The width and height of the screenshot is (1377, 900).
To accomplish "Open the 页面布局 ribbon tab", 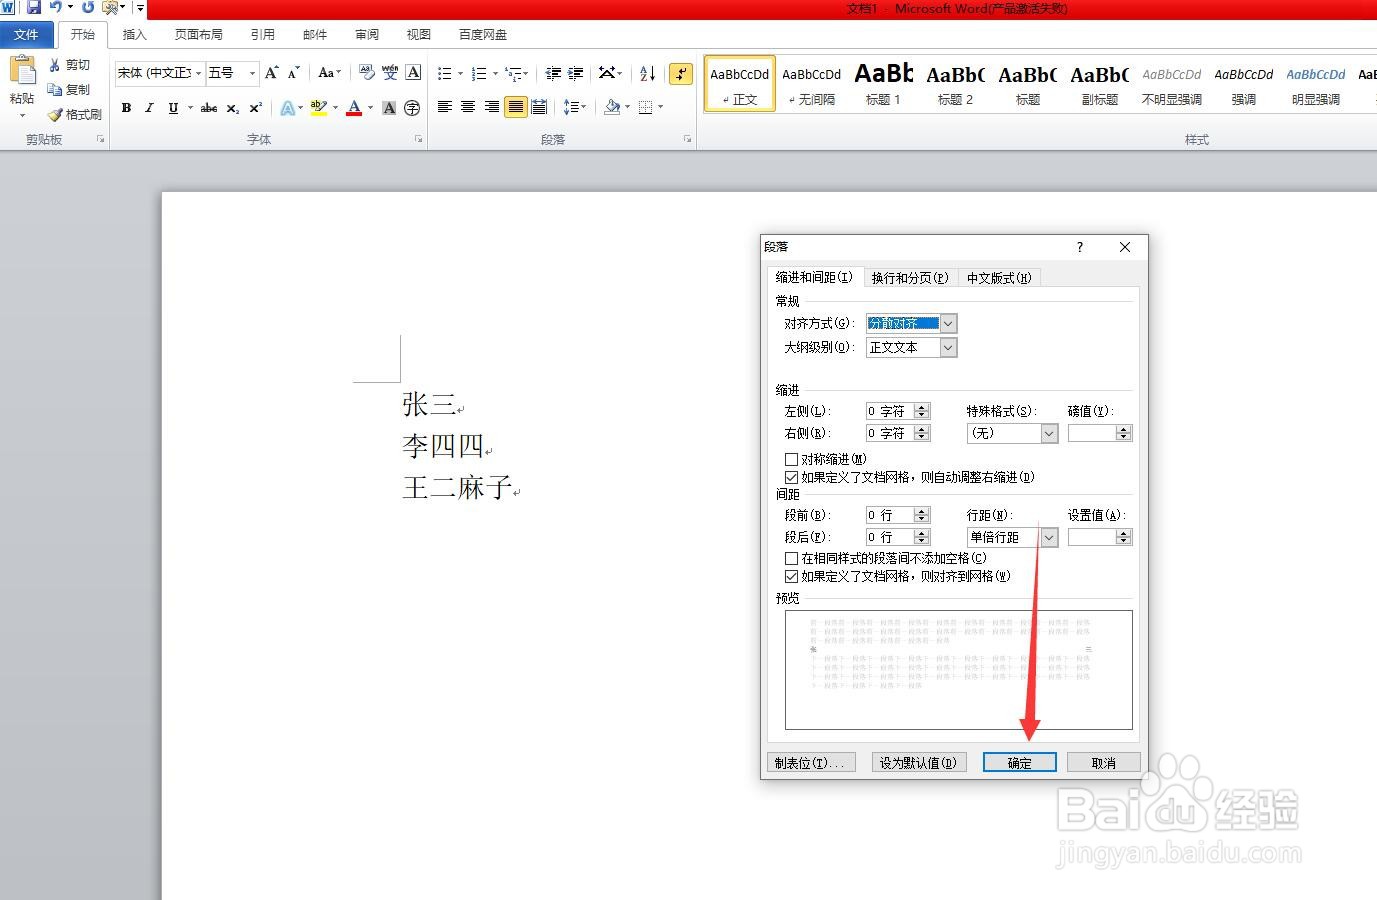I will [x=198, y=33].
